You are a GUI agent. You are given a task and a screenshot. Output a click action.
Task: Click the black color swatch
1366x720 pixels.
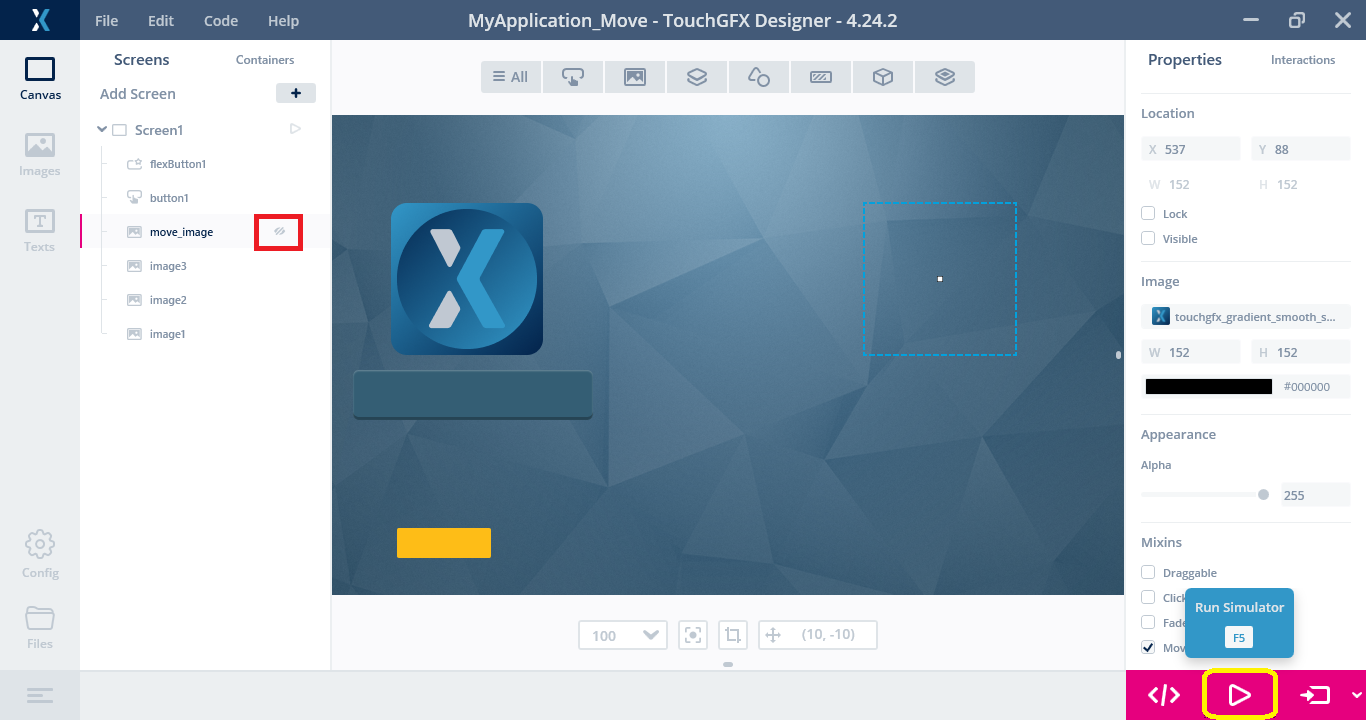coord(1208,386)
